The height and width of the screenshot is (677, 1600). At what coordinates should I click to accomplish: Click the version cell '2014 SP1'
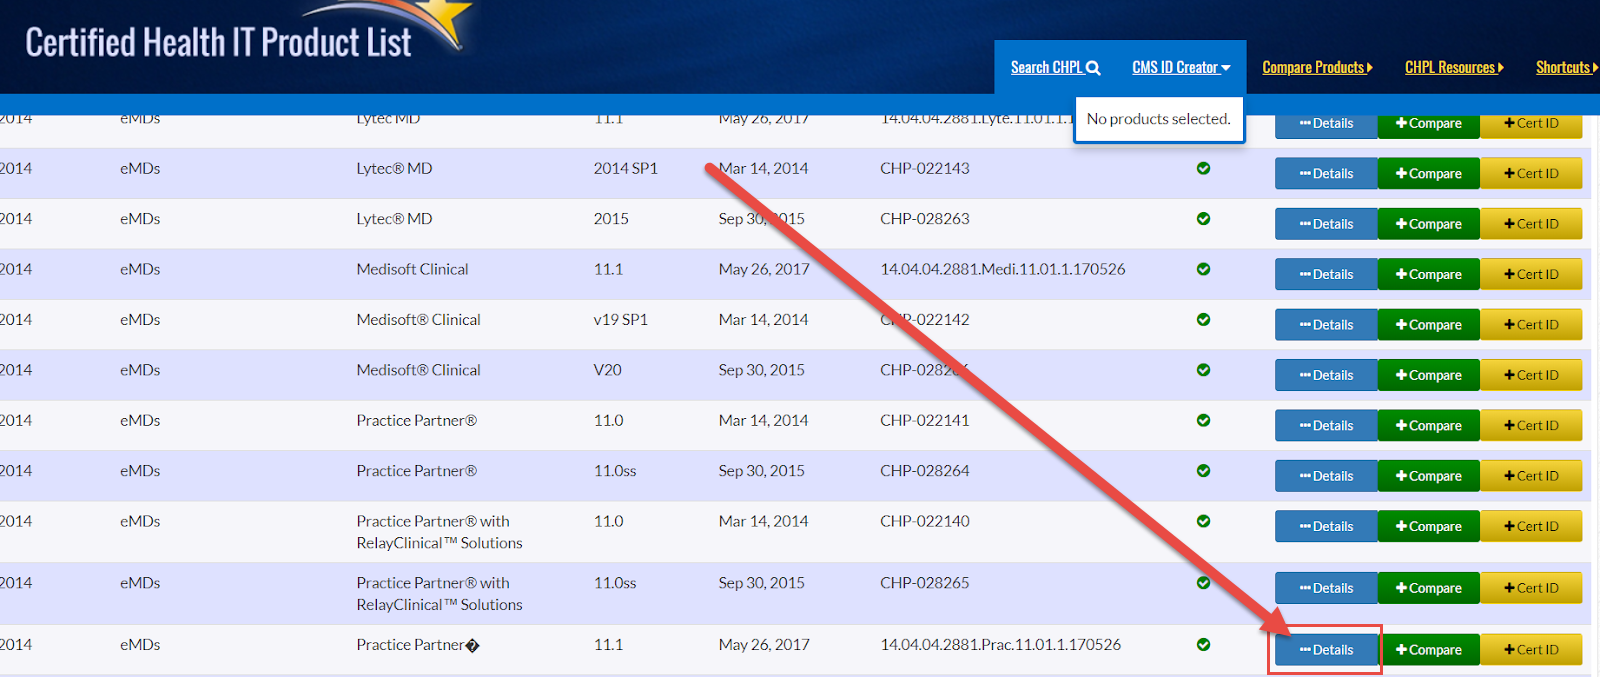click(626, 168)
